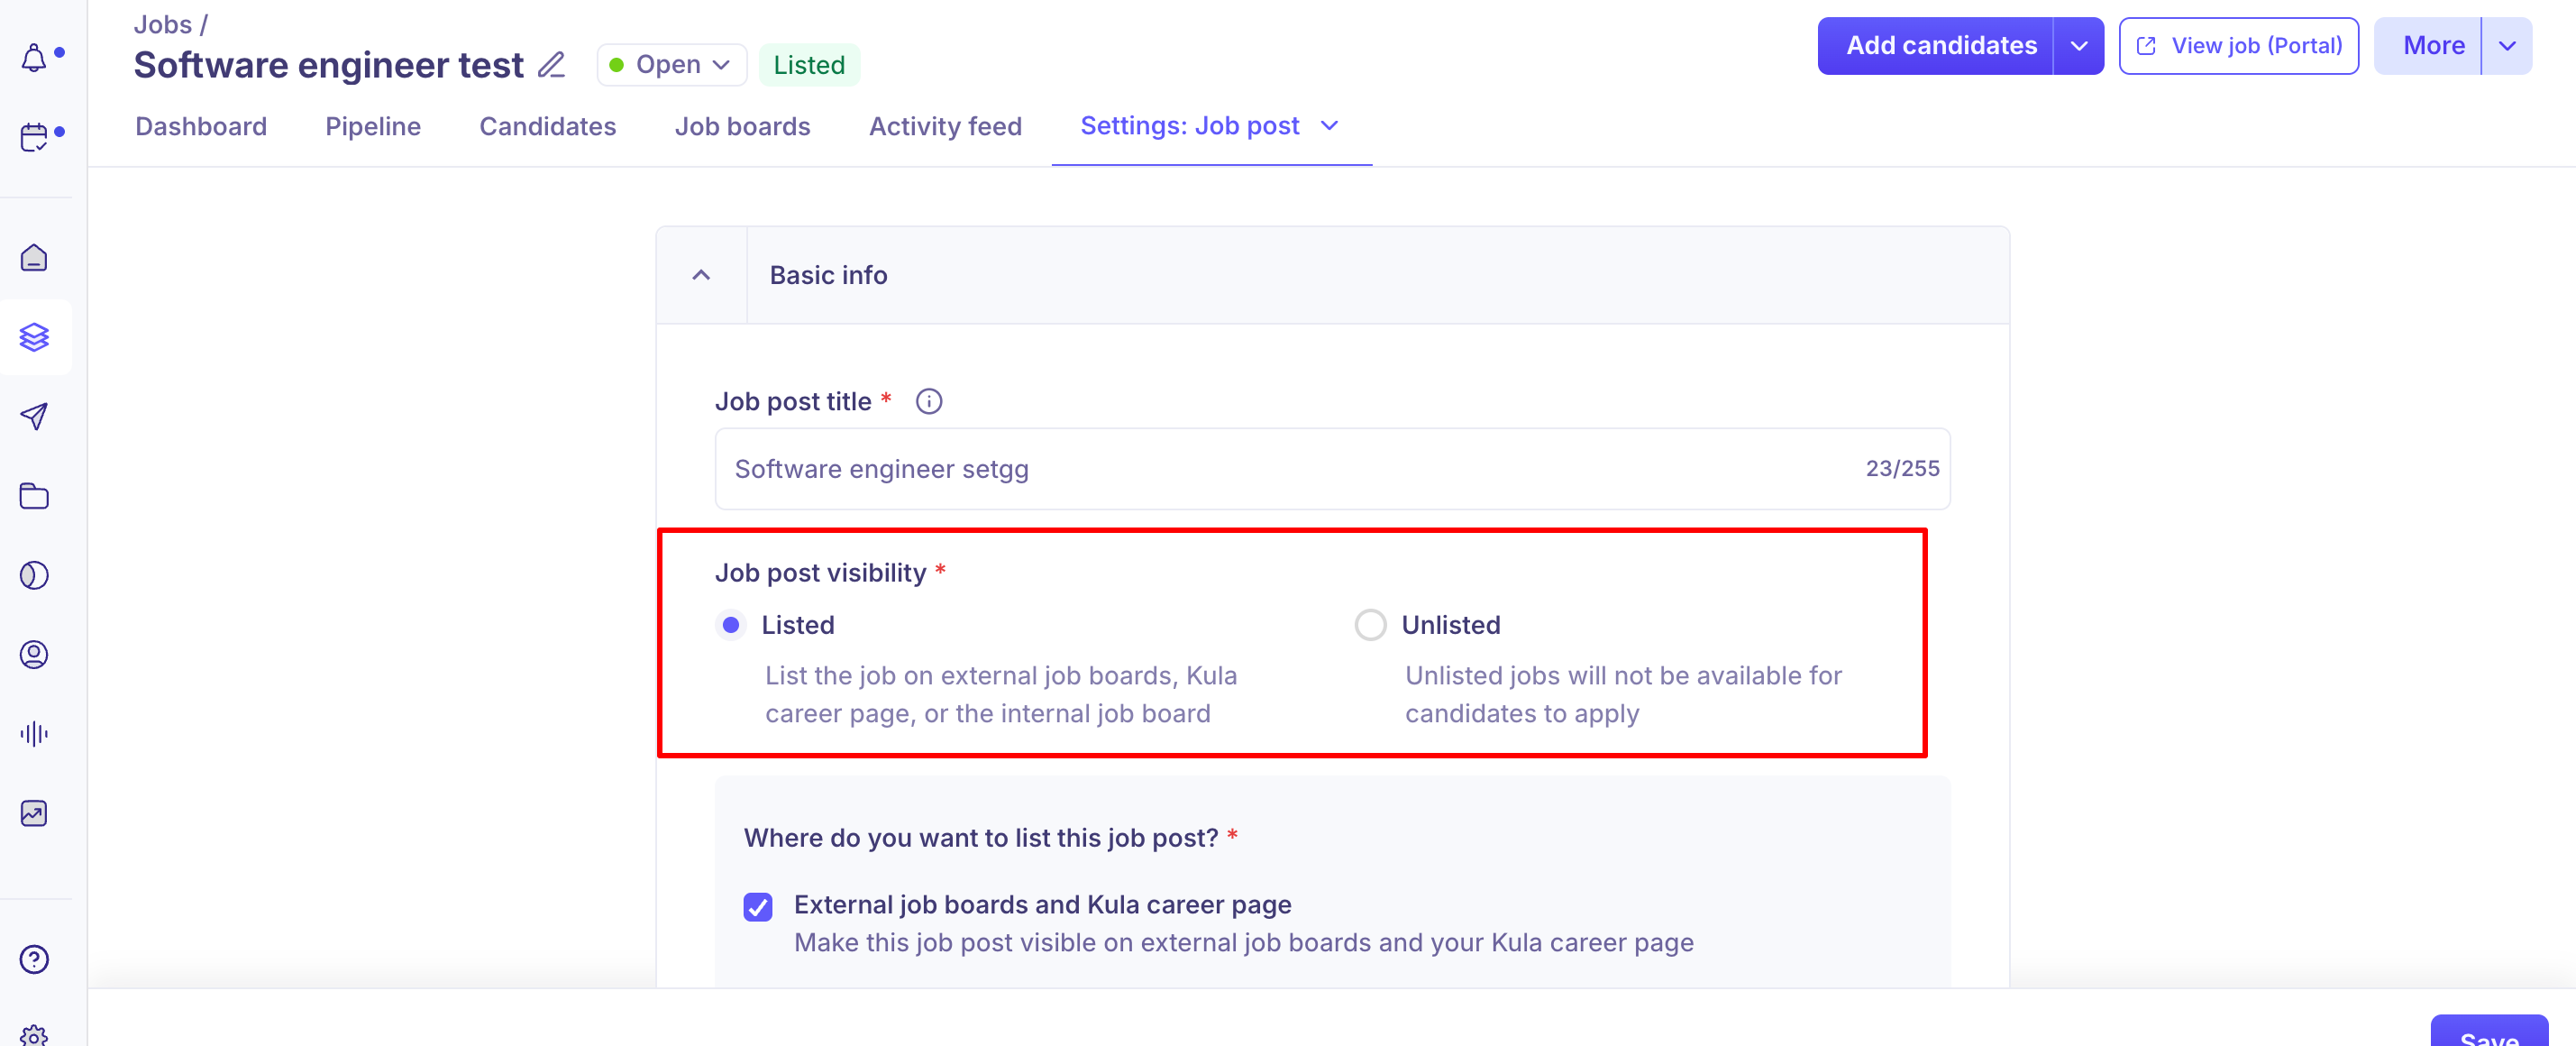Open the audio waveform icon in sidebar
Image resolution: width=2576 pixels, height=1046 pixels.
pyautogui.click(x=34, y=734)
